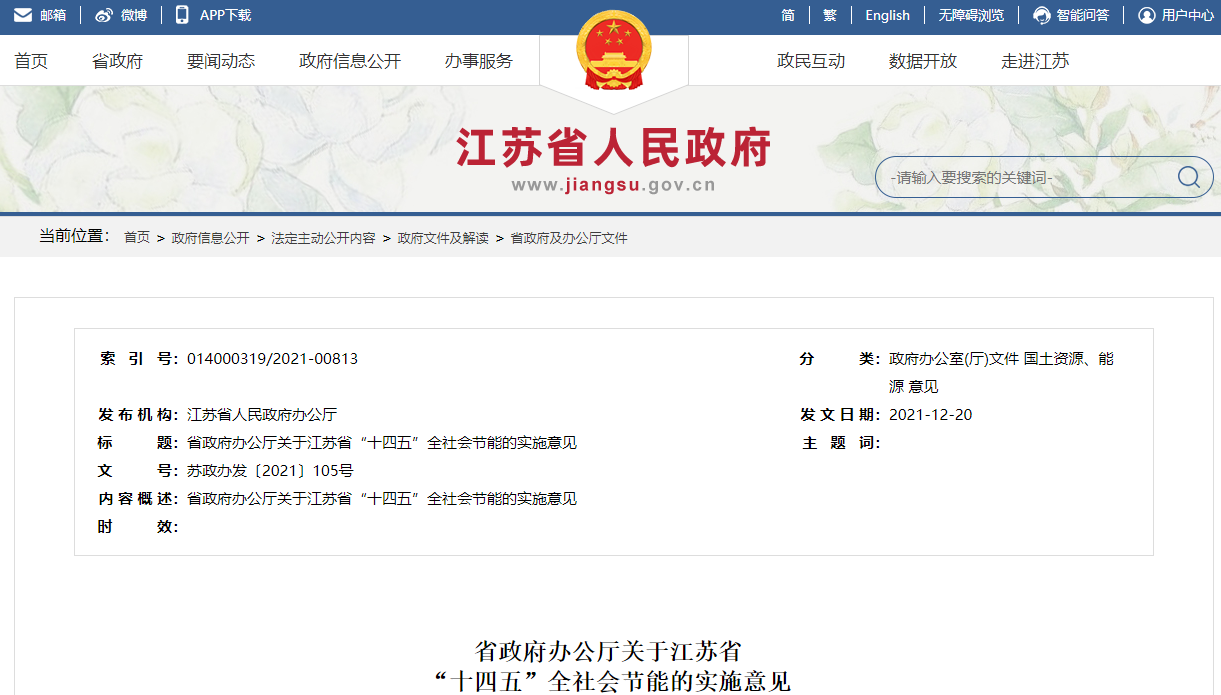Open the 政府信息公开 menu
1221x695 pixels.
[350, 61]
